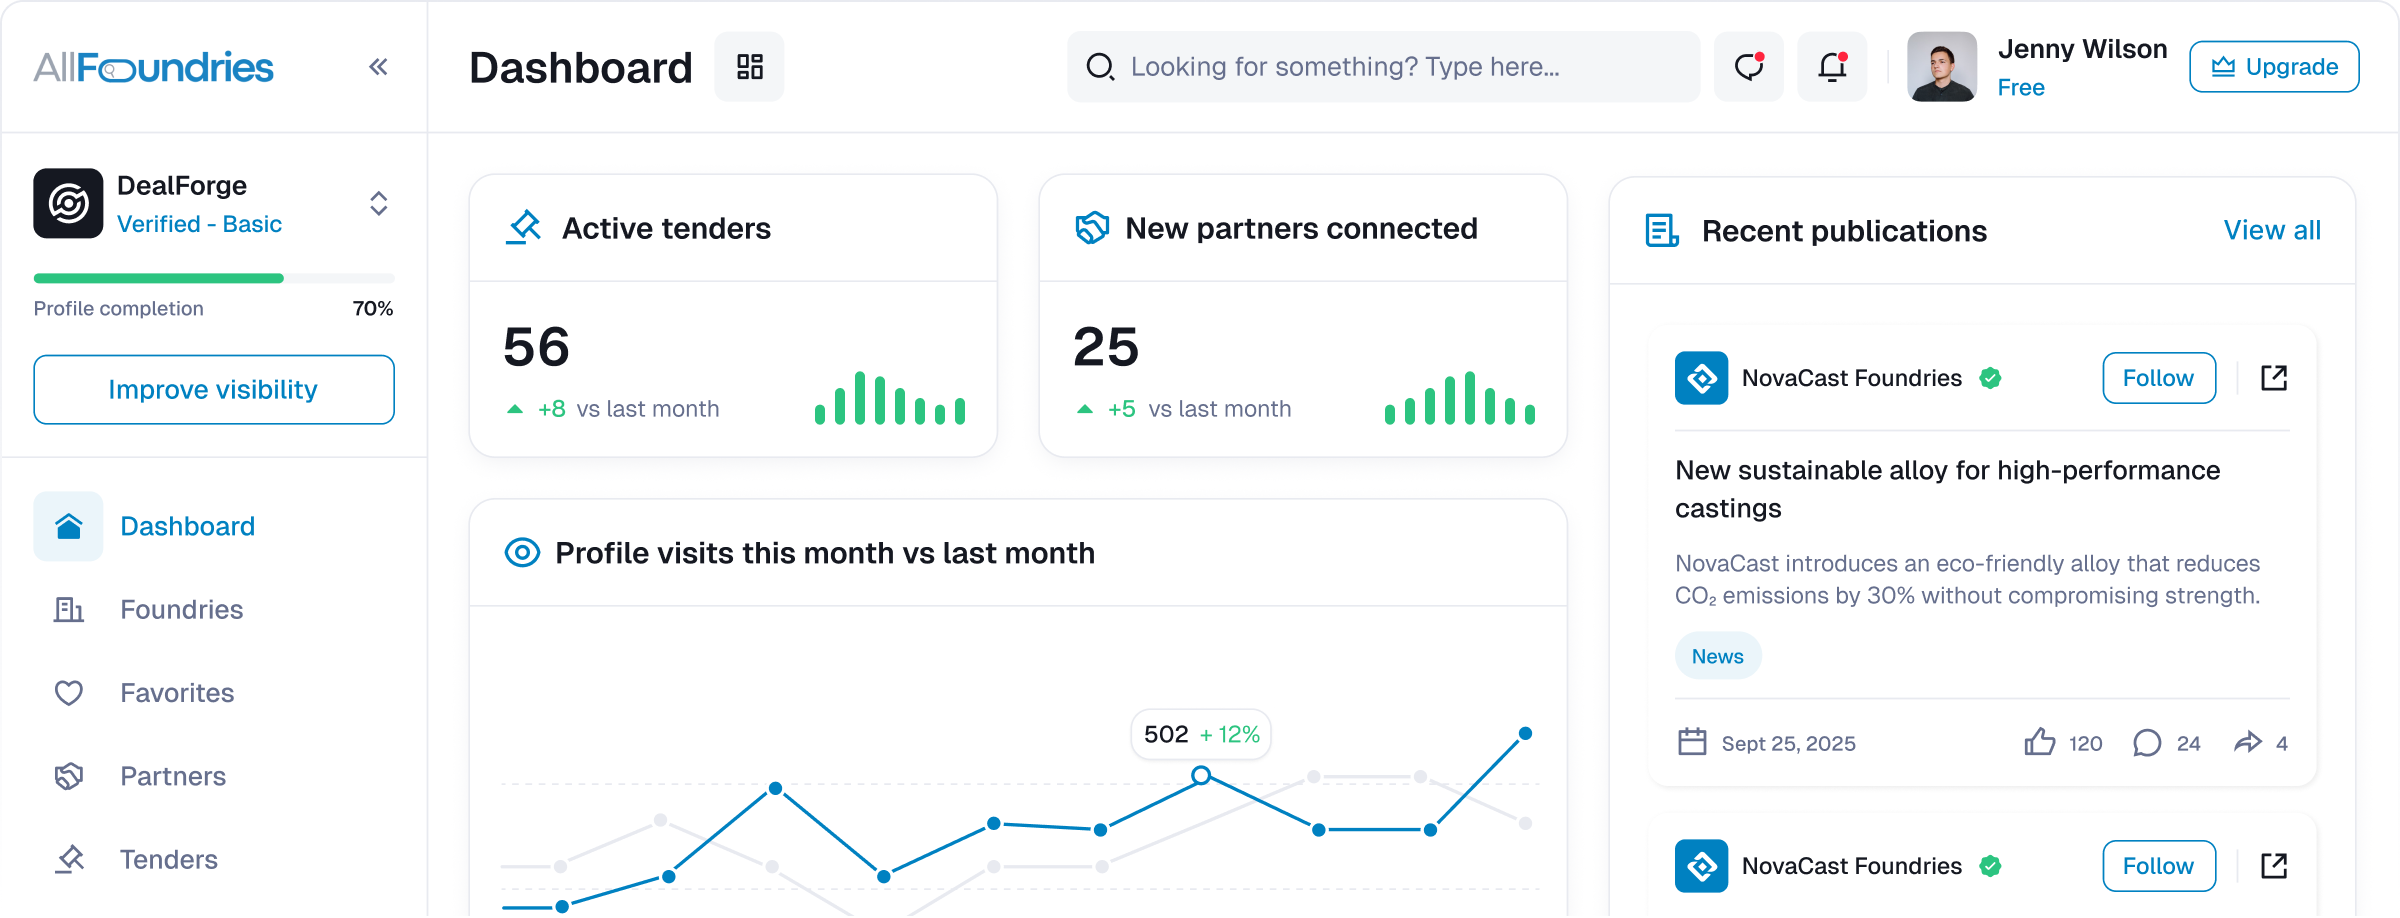Screen dimensions: 2400x918
Task: Click the Recent publications document icon
Action: pos(1662,231)
